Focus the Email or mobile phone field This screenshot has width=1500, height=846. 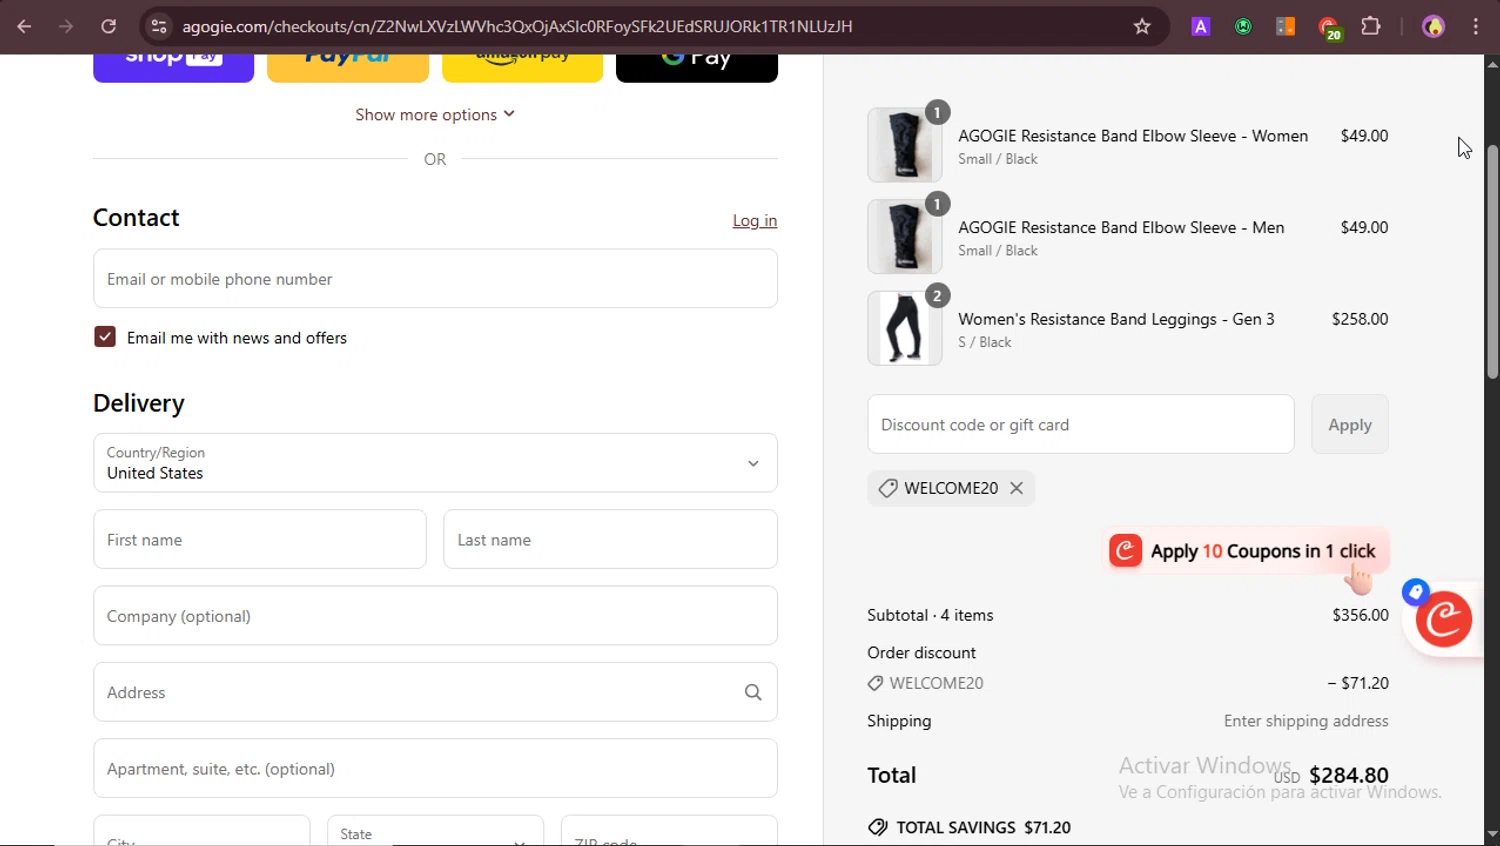(x=435, y=279)
